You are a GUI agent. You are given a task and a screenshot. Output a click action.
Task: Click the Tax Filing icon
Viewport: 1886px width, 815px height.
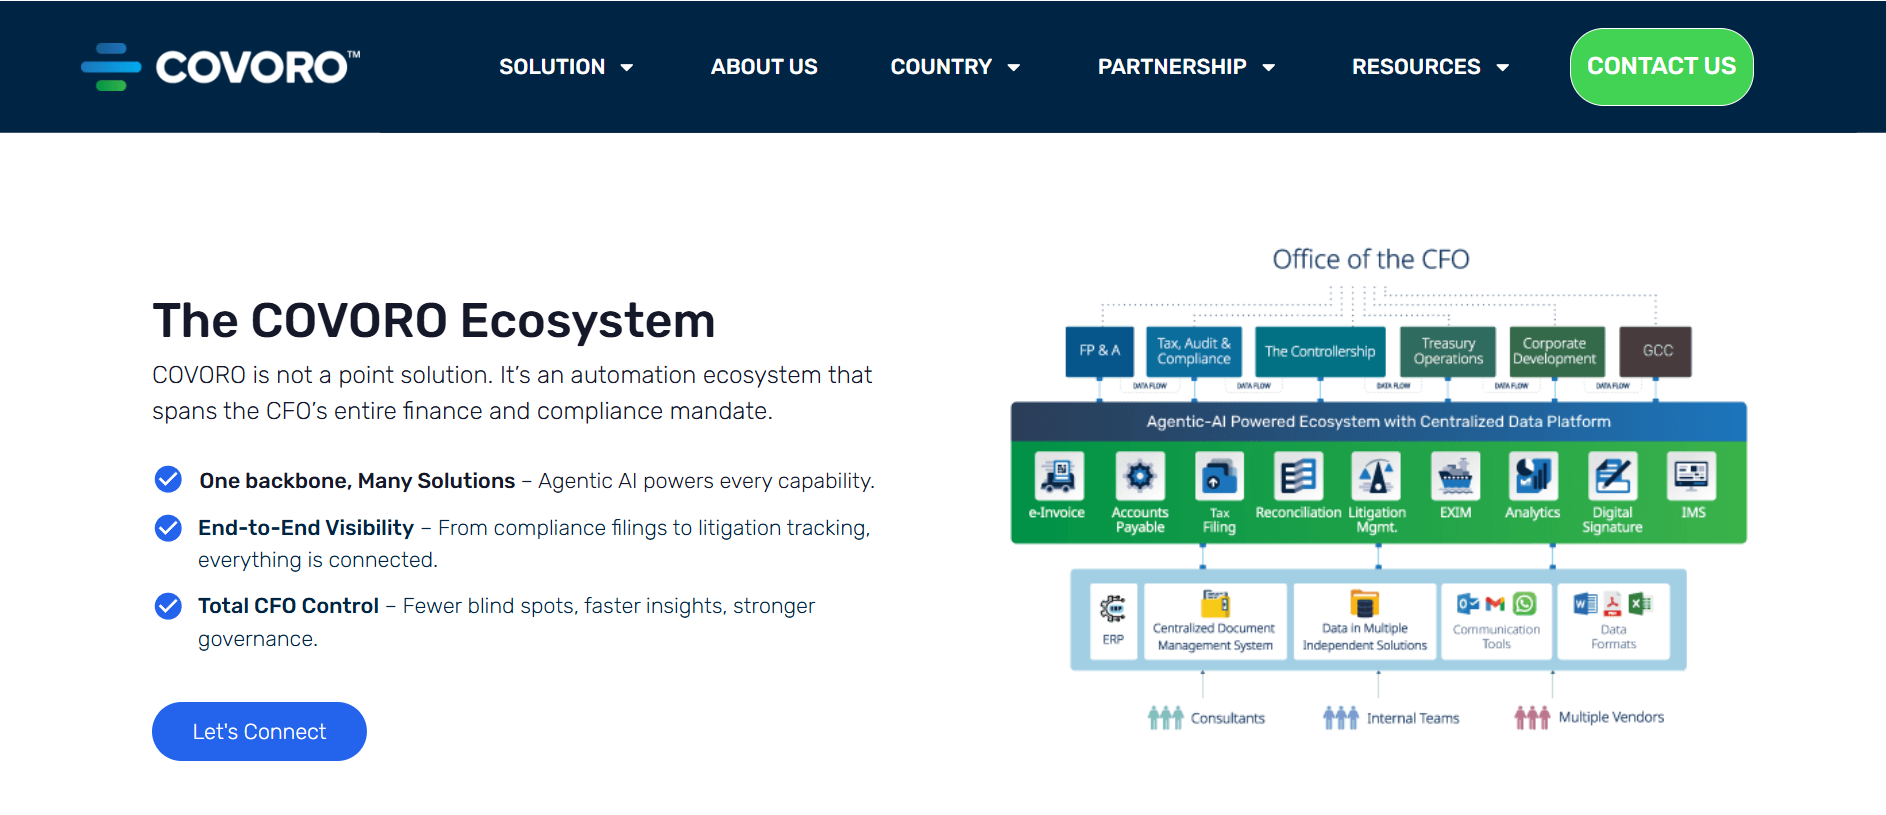1219,475
